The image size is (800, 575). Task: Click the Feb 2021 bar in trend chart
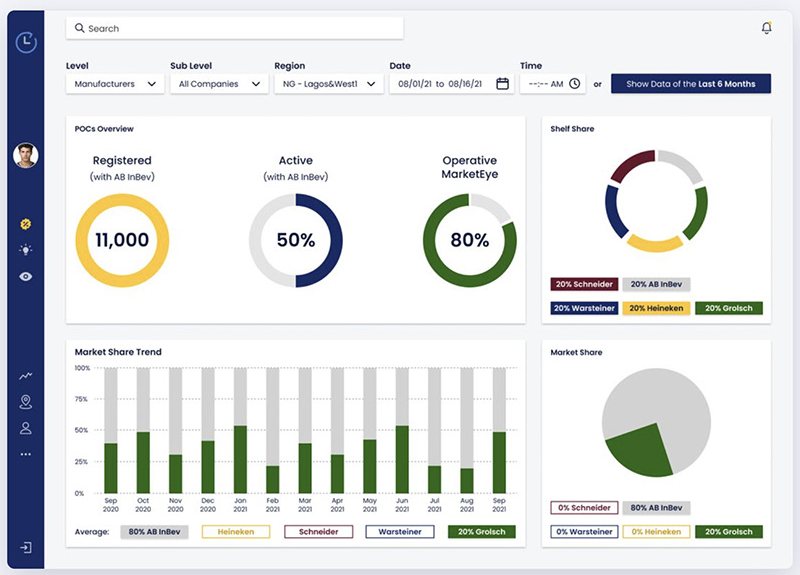[272, 430]
